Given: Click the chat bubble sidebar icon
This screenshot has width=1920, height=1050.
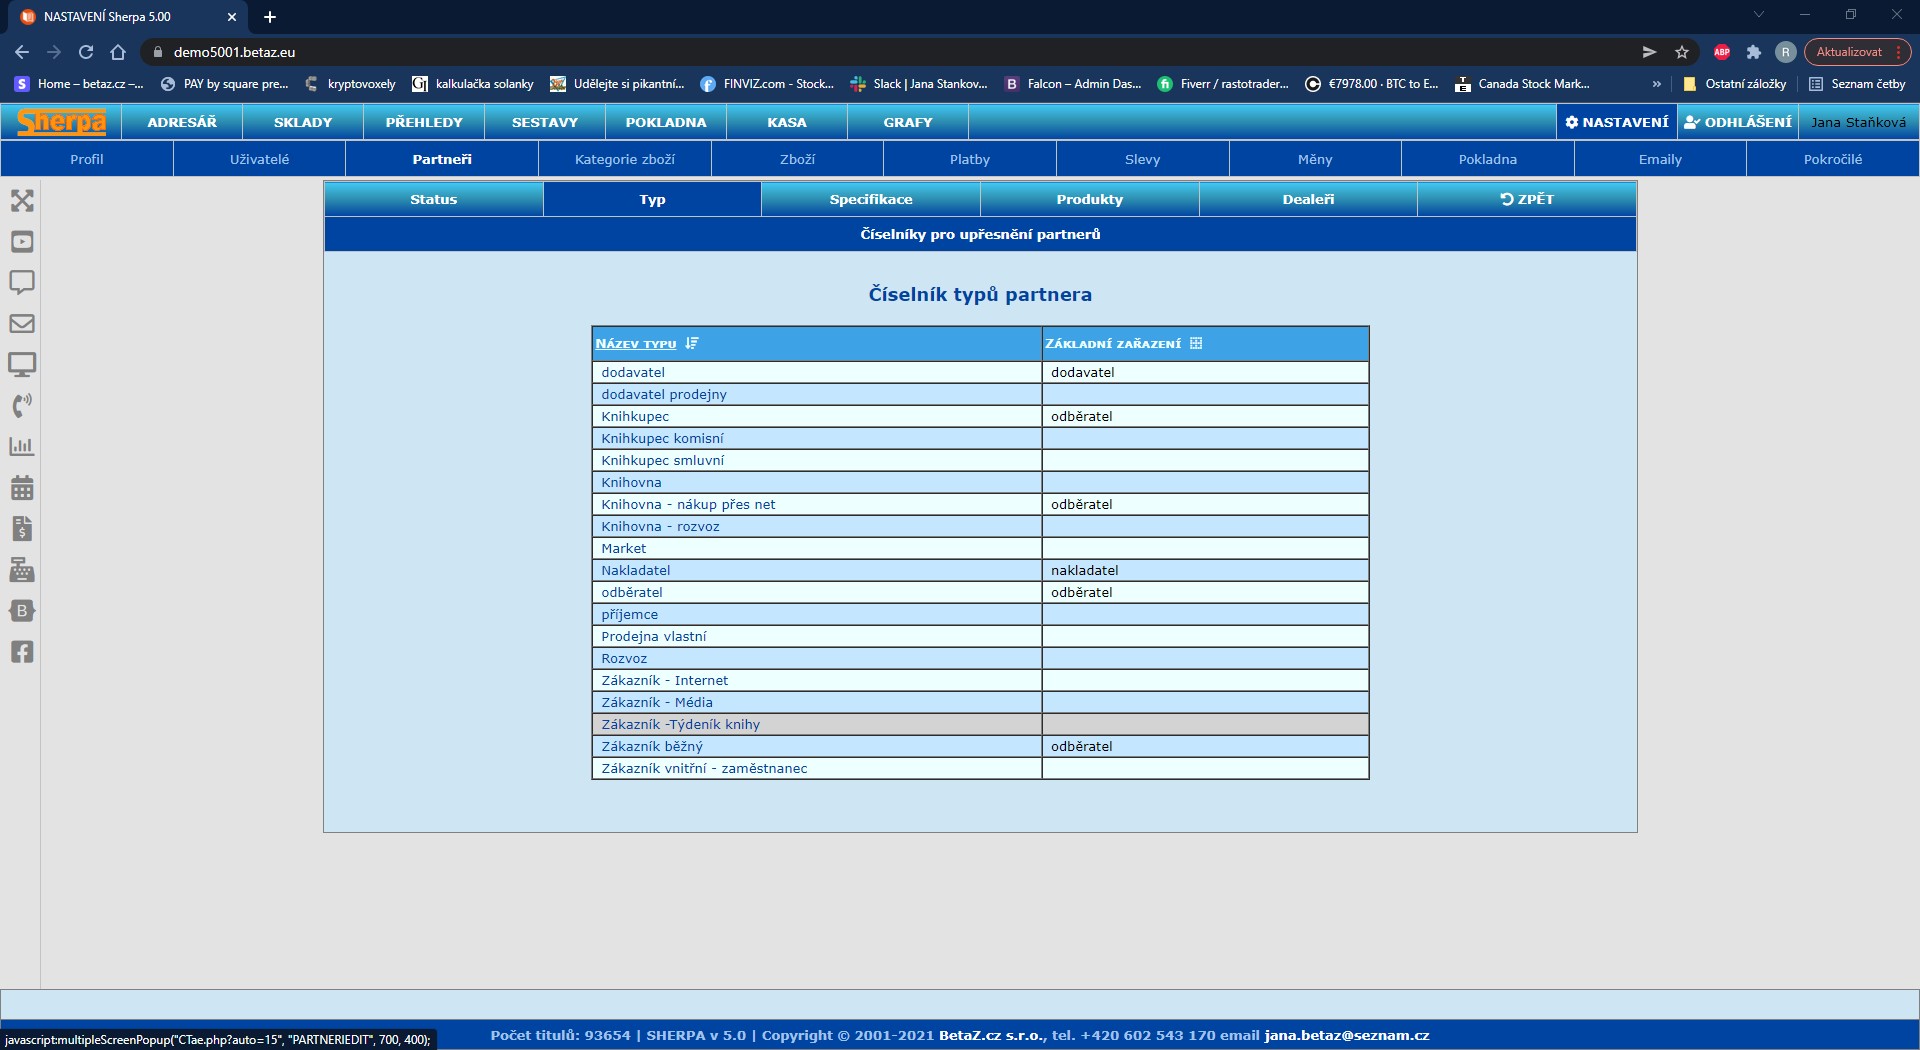Looking at the screenshot, I should 22,282.
